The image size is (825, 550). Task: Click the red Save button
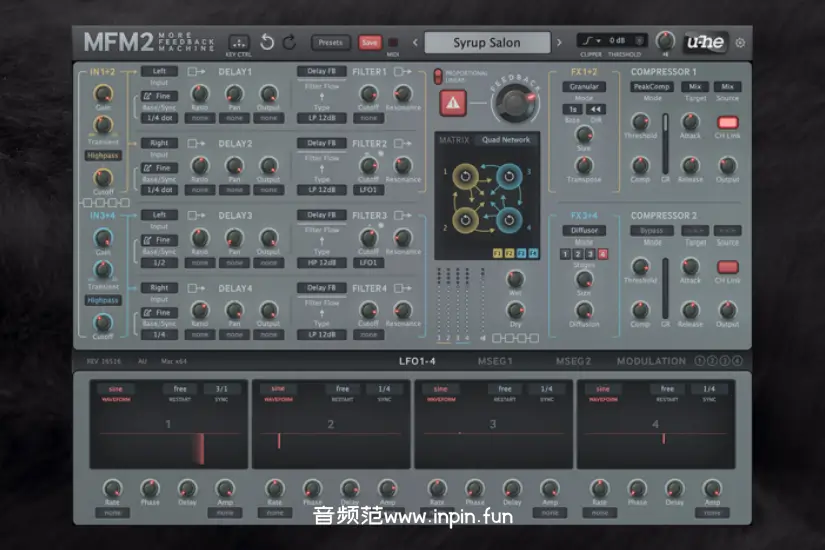click(x=369, y=42)
